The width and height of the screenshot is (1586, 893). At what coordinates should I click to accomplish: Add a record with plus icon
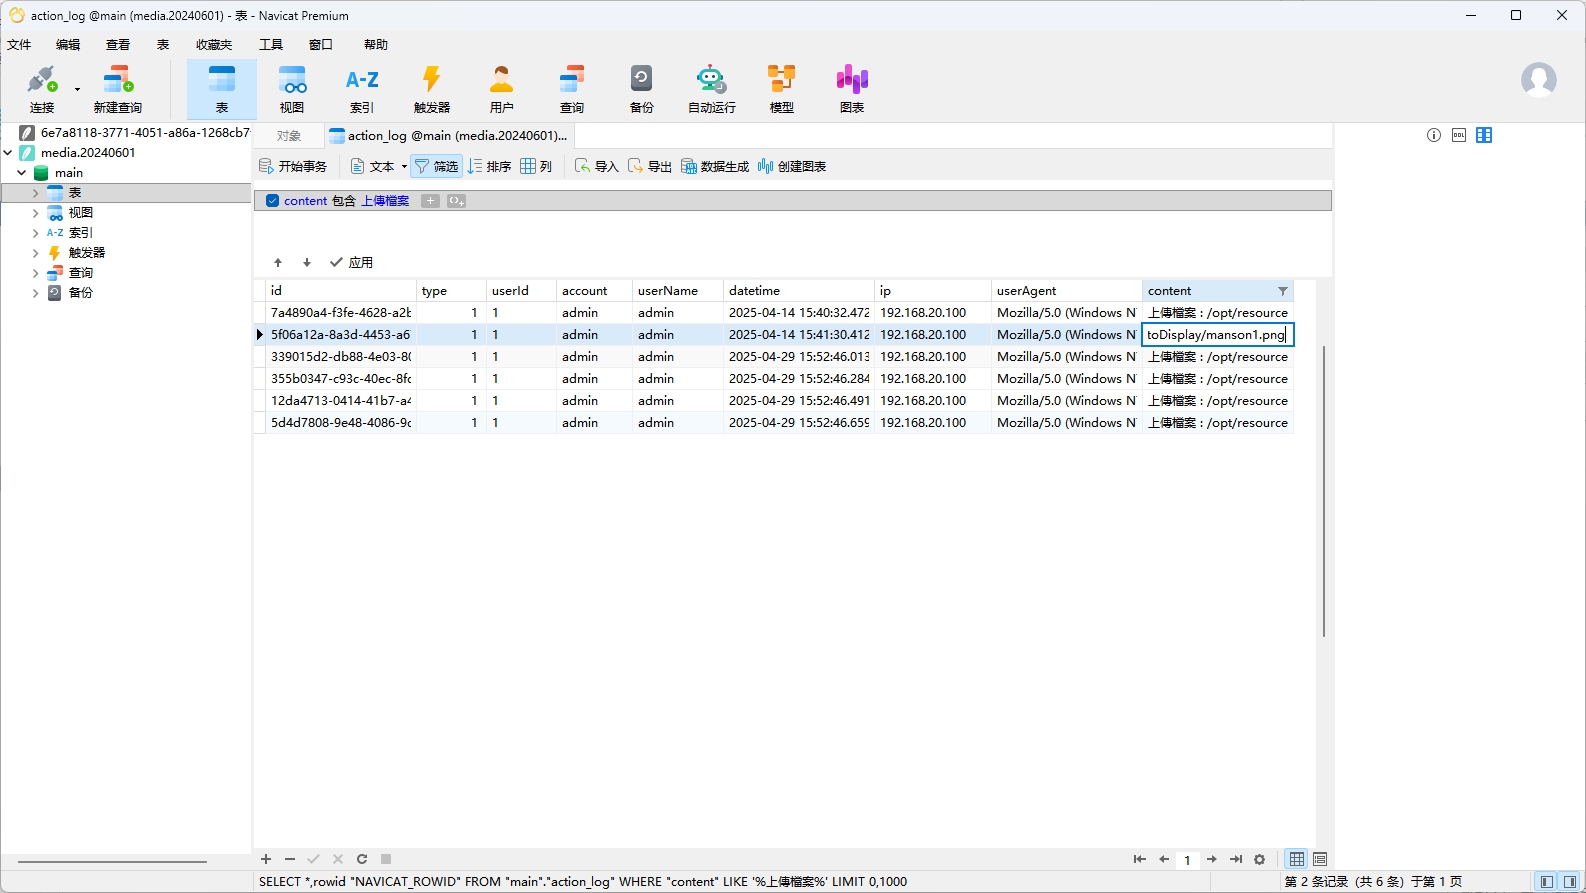266,859
